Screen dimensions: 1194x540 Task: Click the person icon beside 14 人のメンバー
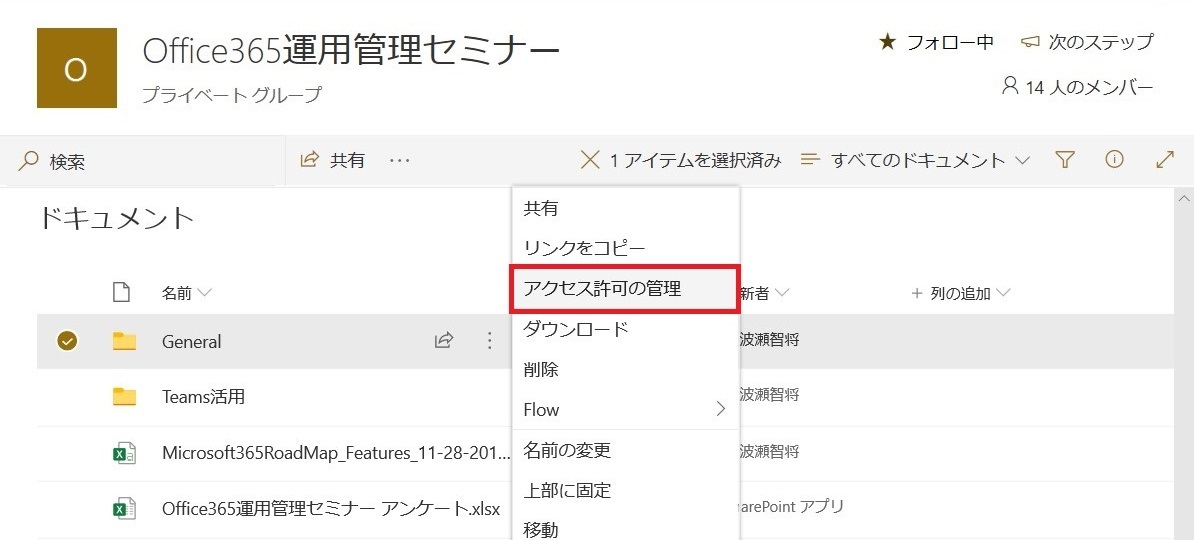[1010, 85]
